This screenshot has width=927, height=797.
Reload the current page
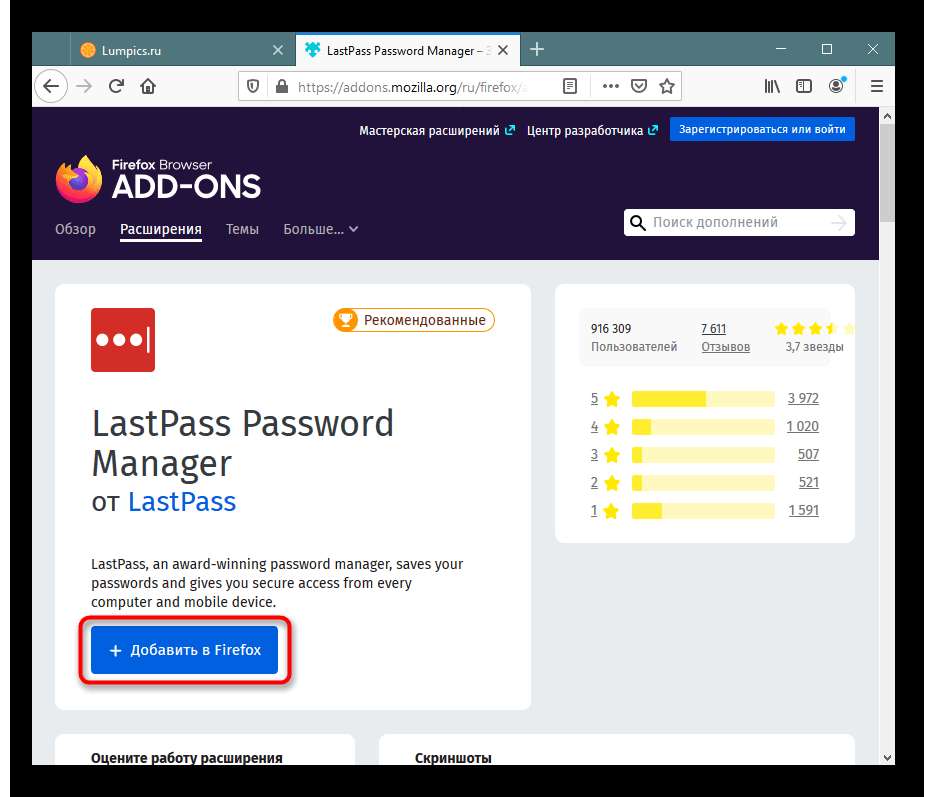116,87
